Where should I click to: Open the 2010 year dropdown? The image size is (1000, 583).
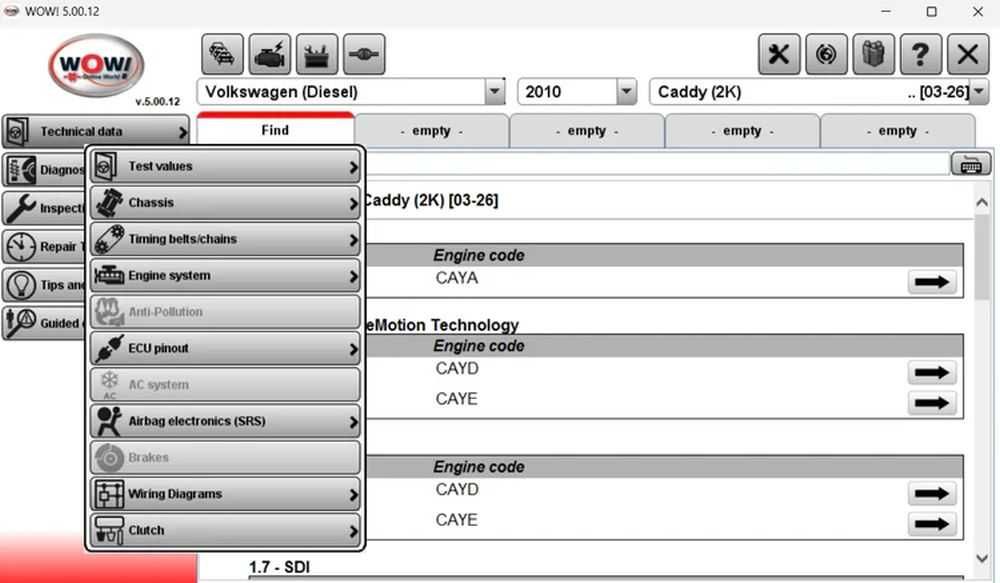coord(627,92)
